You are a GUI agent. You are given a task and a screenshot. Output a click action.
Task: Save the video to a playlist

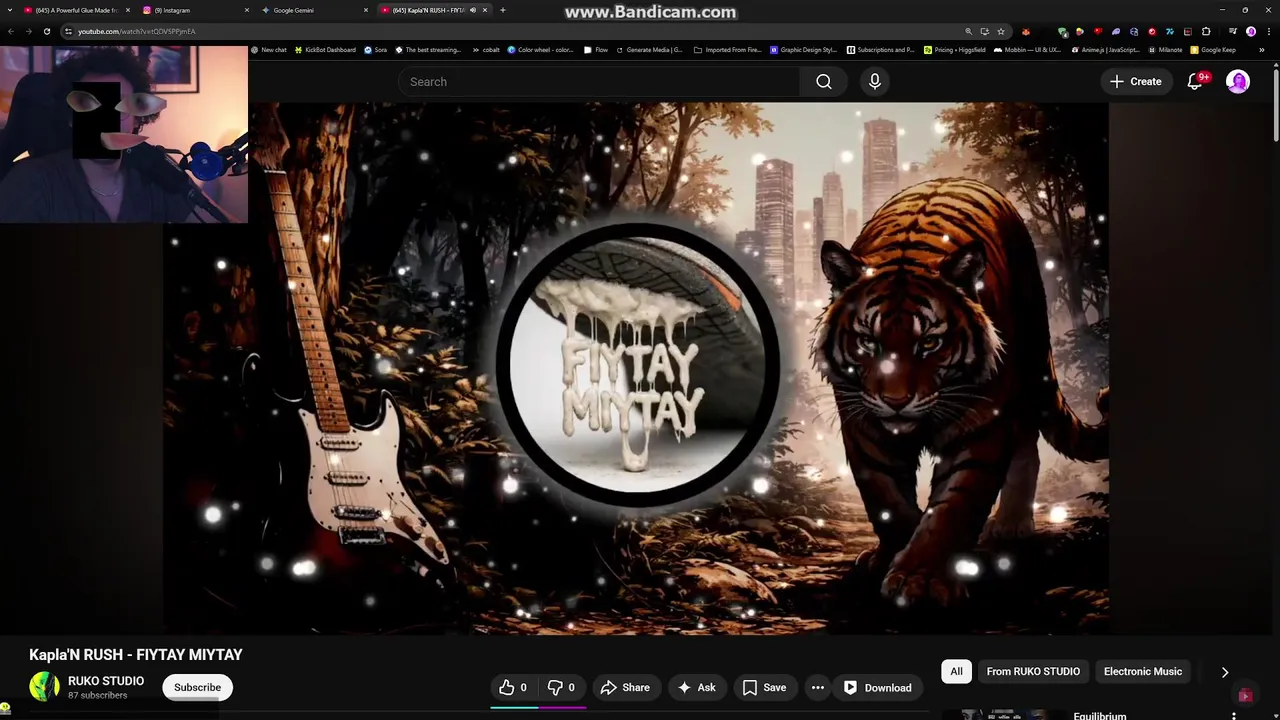[x=764, y=687]
